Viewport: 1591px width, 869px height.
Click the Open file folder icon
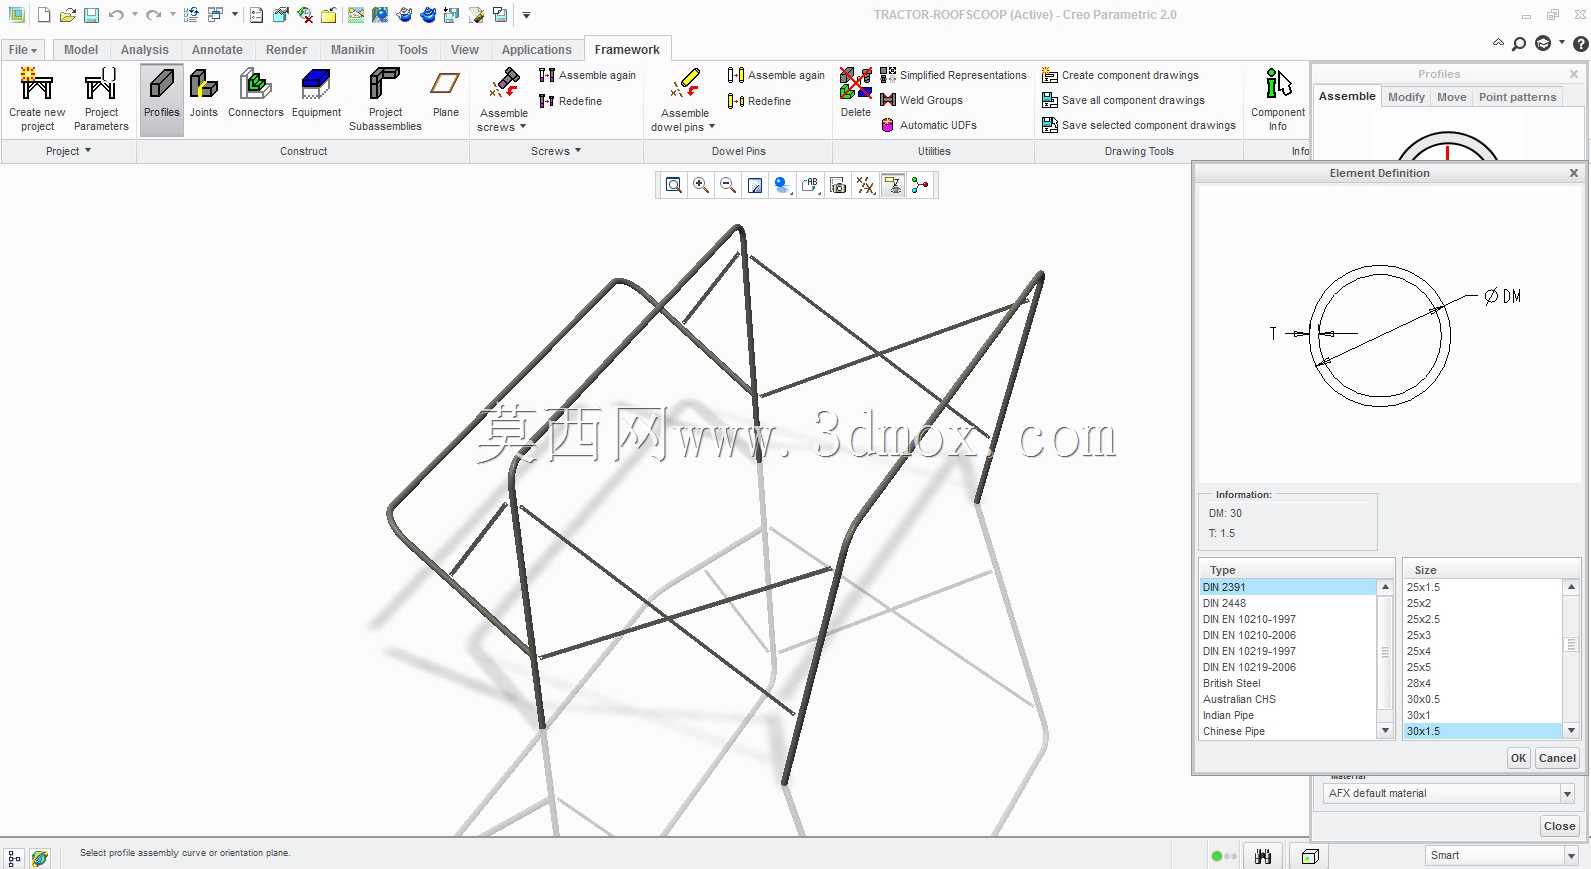67,15
